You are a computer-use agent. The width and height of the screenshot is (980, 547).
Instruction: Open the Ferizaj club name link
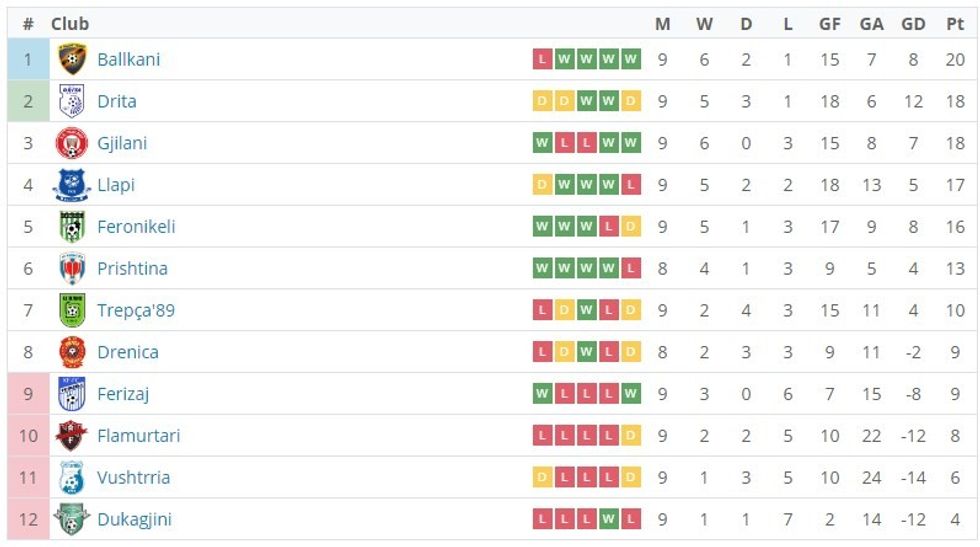pyautogui.click(x=123, y=394)
